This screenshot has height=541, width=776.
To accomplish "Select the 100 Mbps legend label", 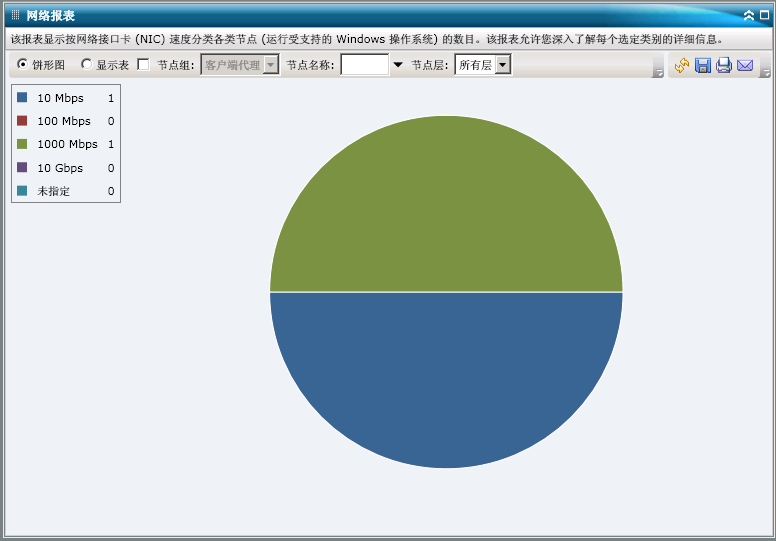I will 64,121.
